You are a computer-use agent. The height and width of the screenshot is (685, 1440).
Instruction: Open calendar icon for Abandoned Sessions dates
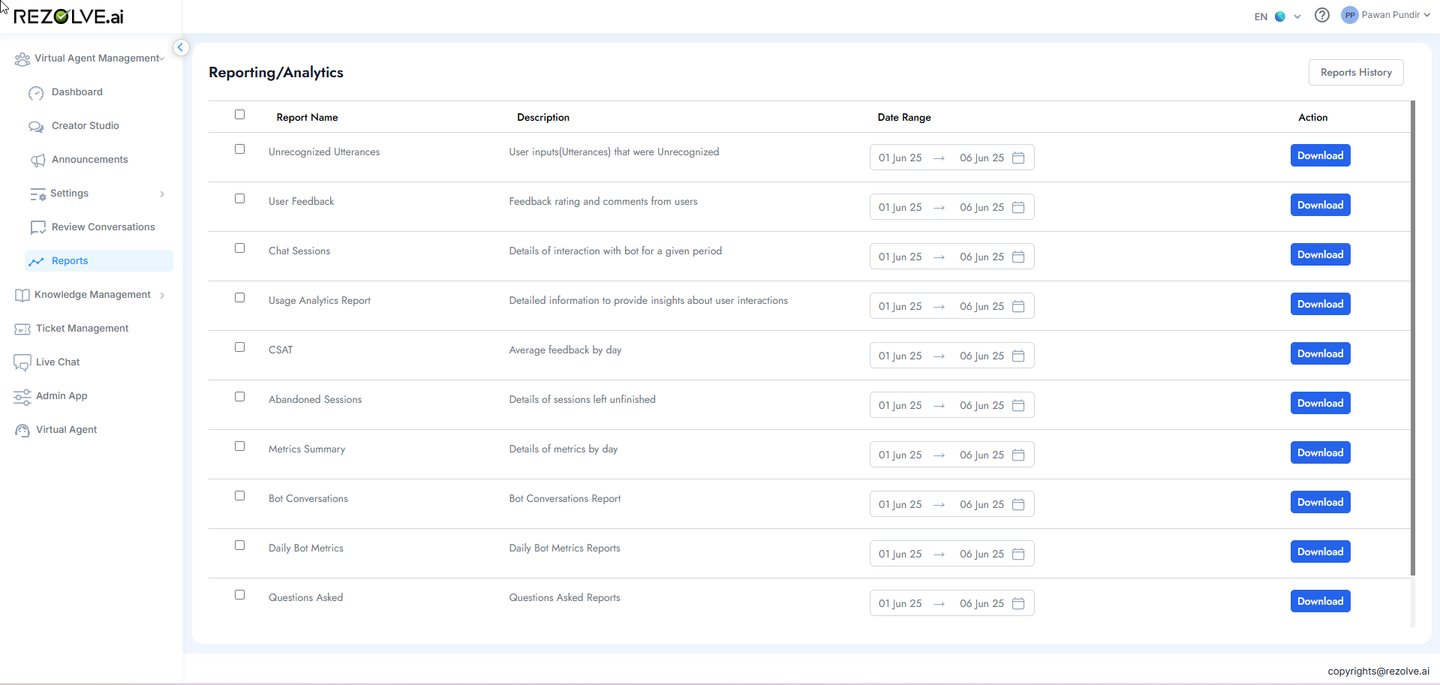pos(1018,405)
